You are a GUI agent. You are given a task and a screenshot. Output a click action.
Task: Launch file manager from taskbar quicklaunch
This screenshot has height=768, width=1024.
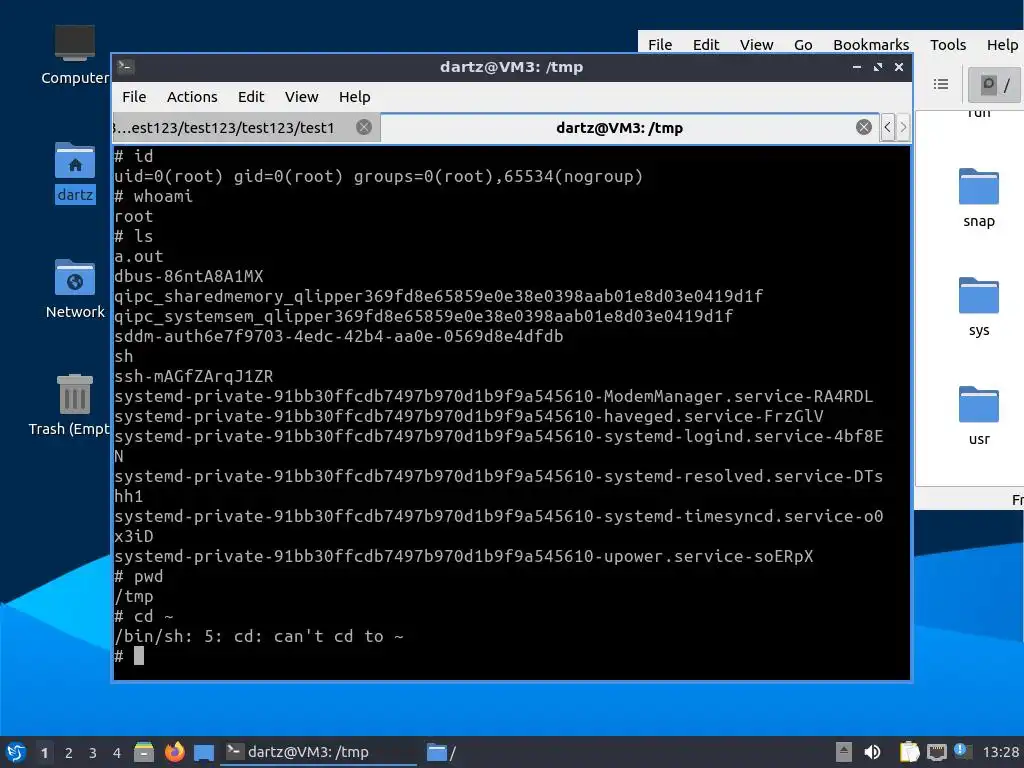(144, 752)
